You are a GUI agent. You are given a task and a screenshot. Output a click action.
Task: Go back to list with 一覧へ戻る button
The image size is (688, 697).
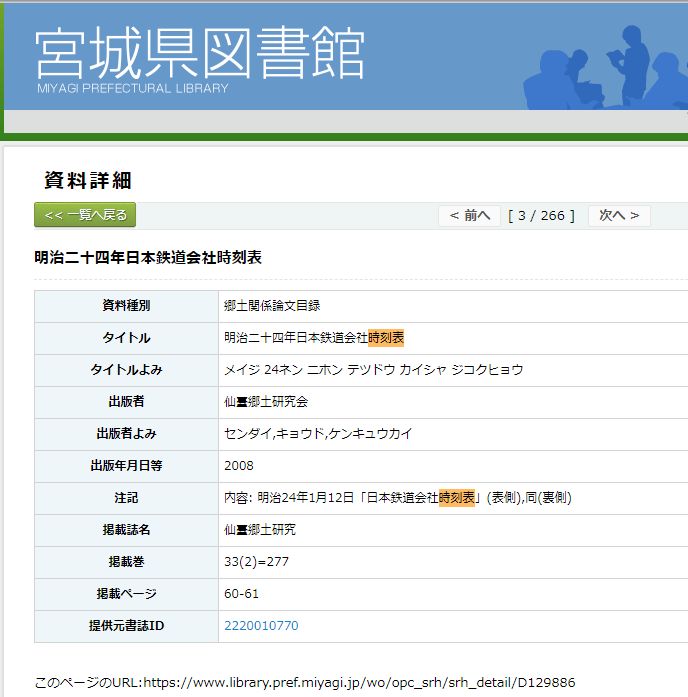pyautogui.click(x=85, y=215)
